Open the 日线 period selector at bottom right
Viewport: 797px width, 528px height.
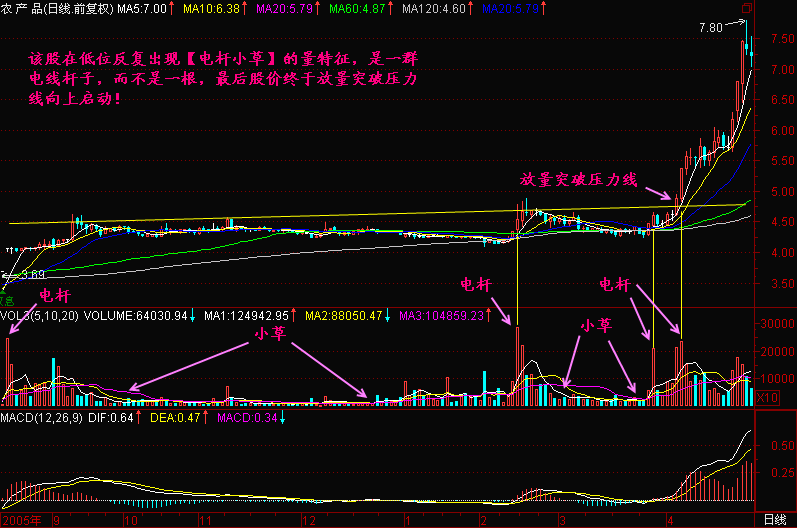pos(774,520)
